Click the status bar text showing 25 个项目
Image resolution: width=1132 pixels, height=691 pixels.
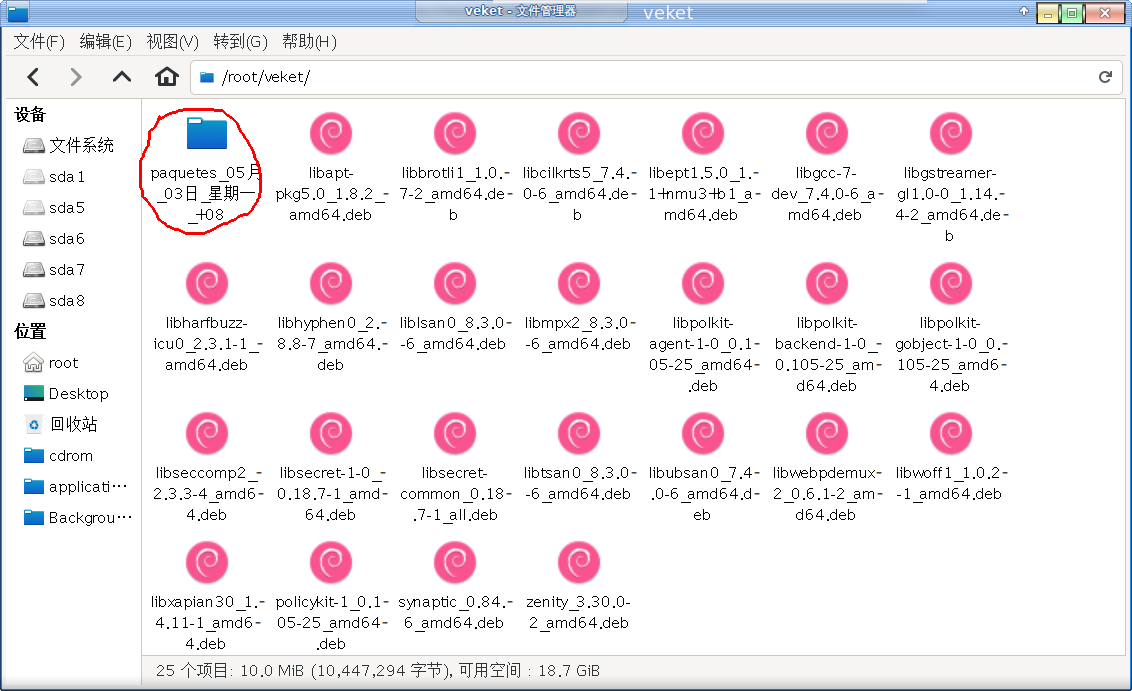tap(378, 671)
